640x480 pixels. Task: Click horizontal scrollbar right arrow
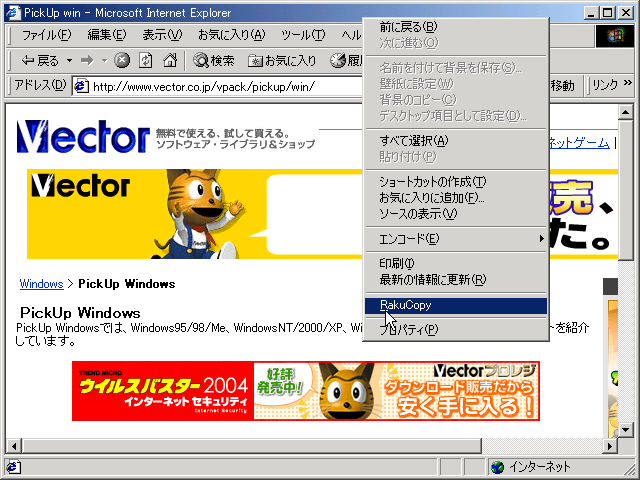610,446
